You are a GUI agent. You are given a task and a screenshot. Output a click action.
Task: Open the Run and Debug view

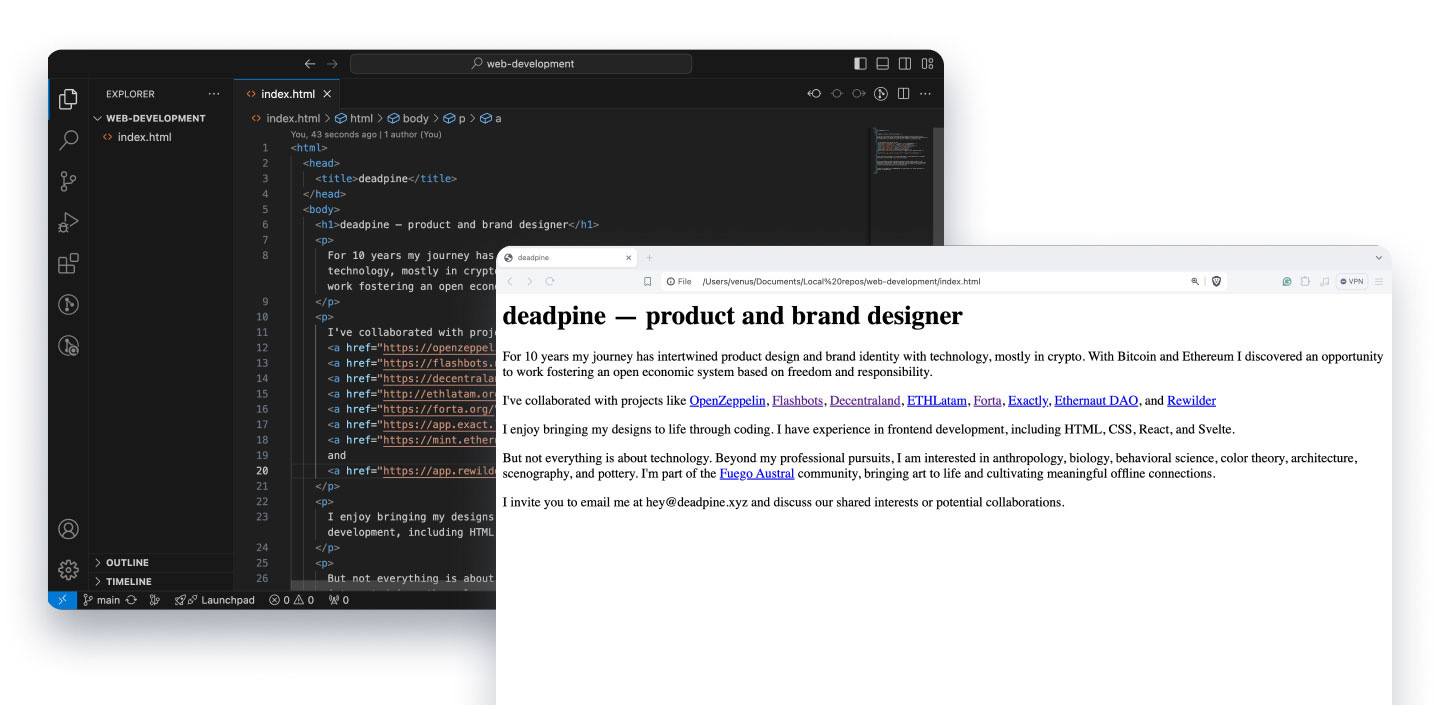(x=68, y=222)
